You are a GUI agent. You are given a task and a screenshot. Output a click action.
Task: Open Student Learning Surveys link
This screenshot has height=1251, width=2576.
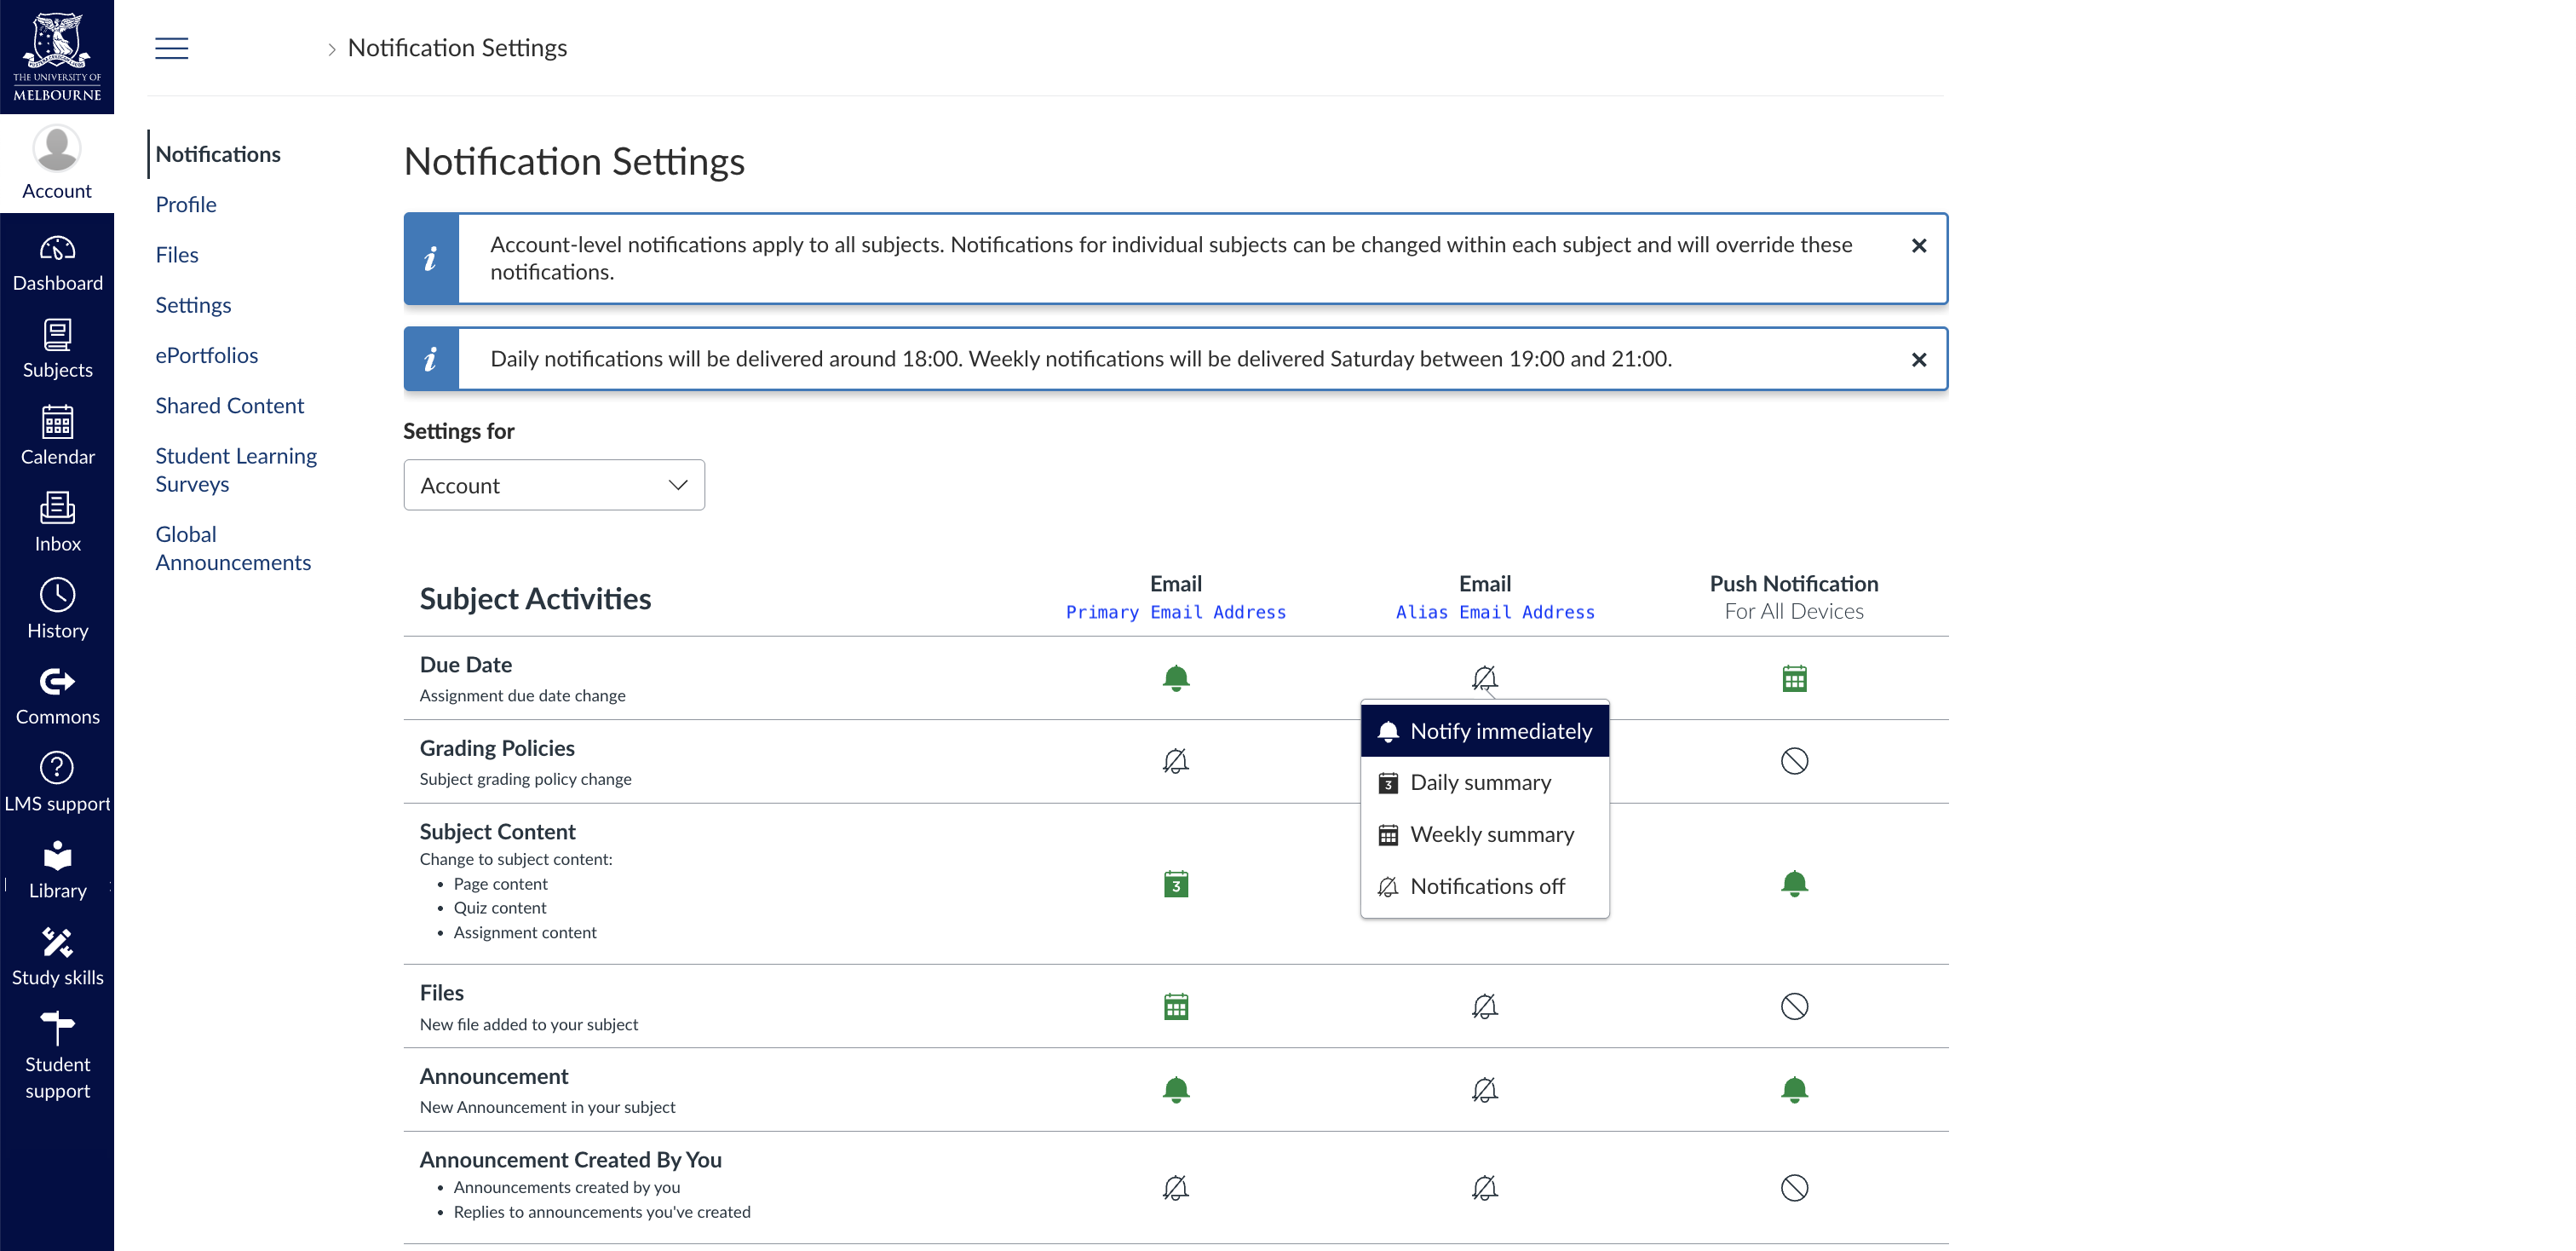coord(236,470)
